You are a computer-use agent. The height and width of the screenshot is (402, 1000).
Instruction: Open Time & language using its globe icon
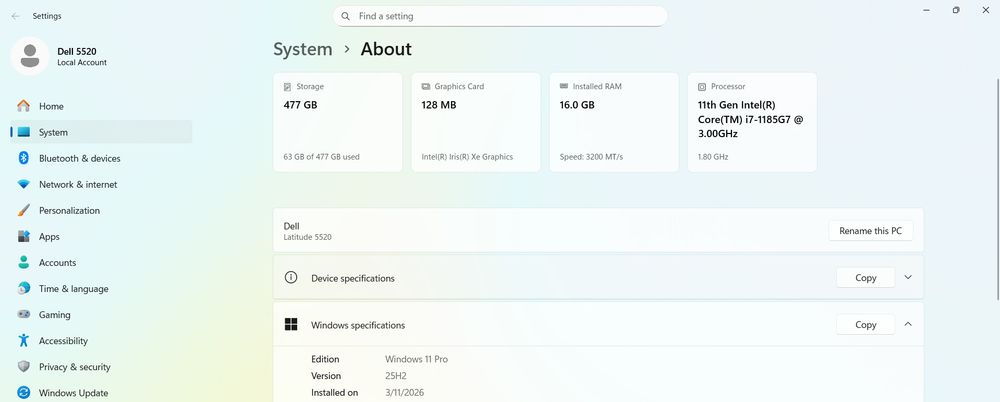tap(23, 289)
